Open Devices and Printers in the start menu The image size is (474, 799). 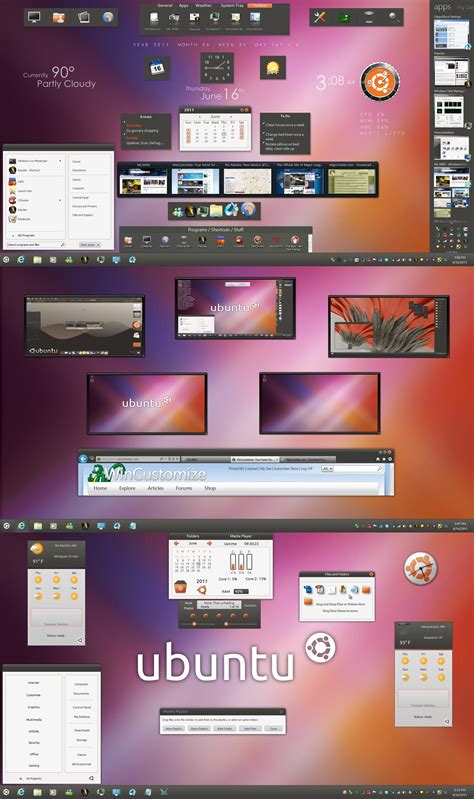(x=84, y=206)
